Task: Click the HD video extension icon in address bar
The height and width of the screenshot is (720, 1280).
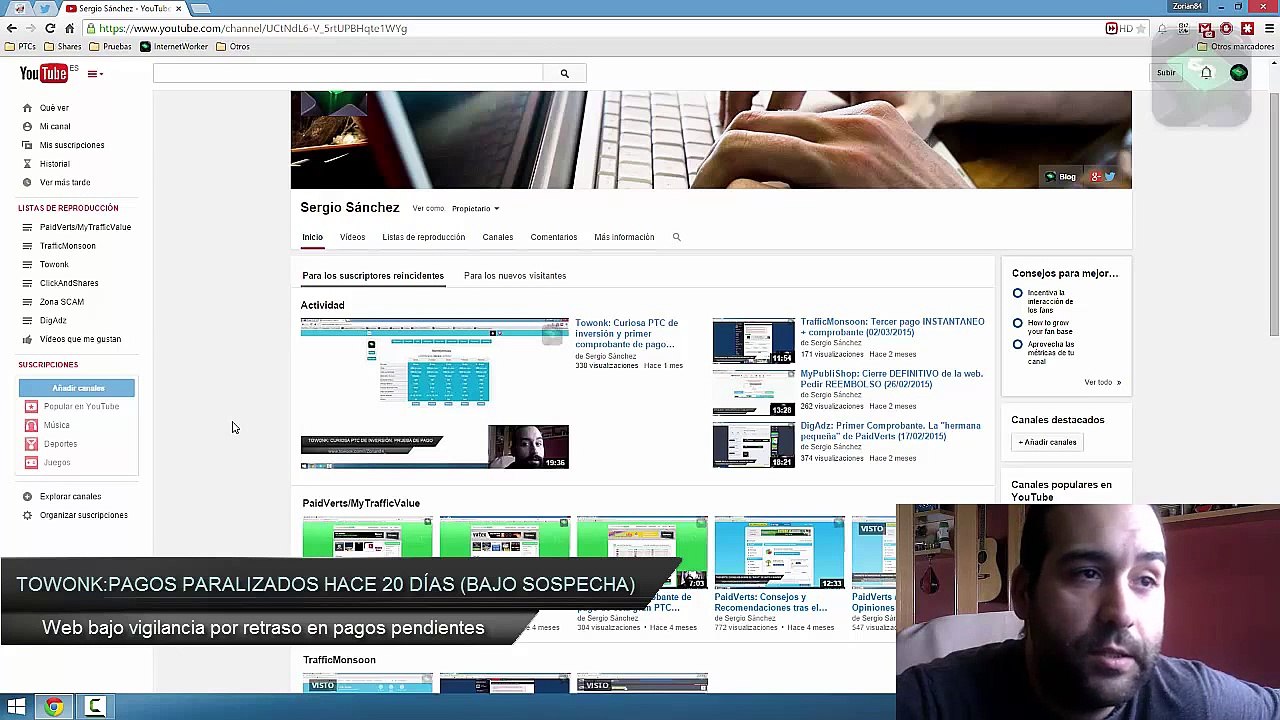Action: (1119, 28)
